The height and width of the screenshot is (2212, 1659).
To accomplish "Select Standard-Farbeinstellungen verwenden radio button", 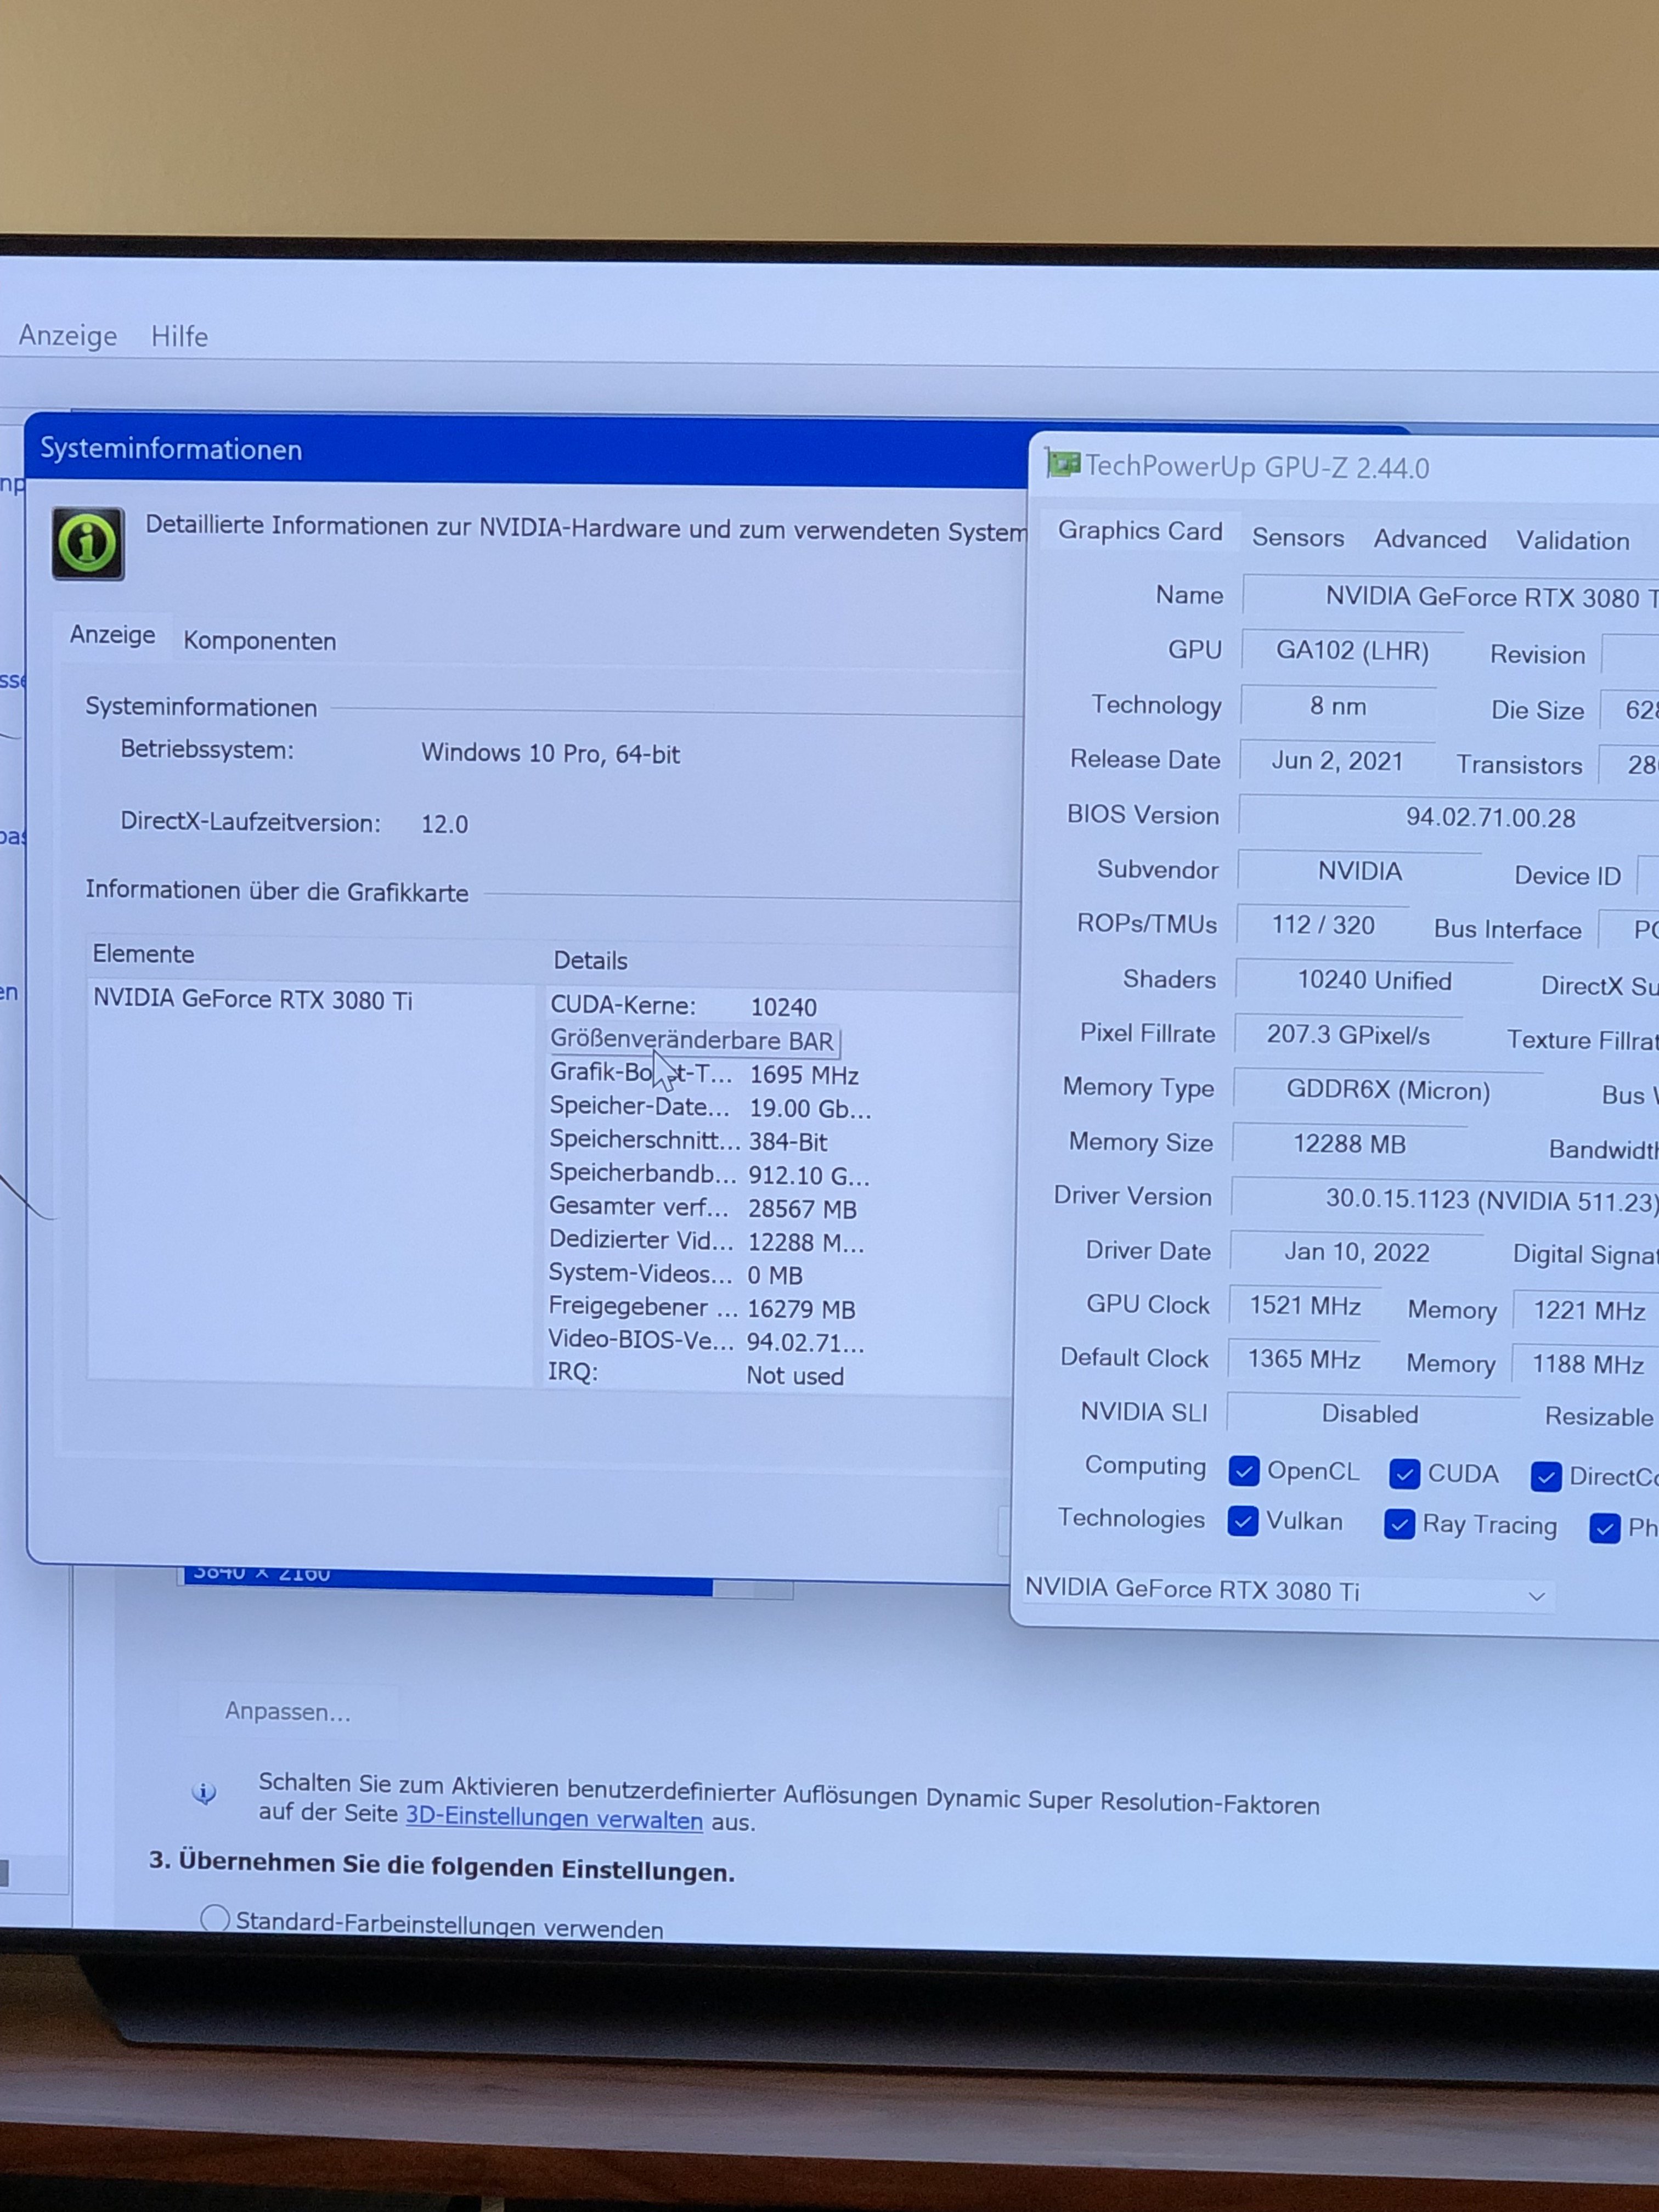I will pos(215,1919).
